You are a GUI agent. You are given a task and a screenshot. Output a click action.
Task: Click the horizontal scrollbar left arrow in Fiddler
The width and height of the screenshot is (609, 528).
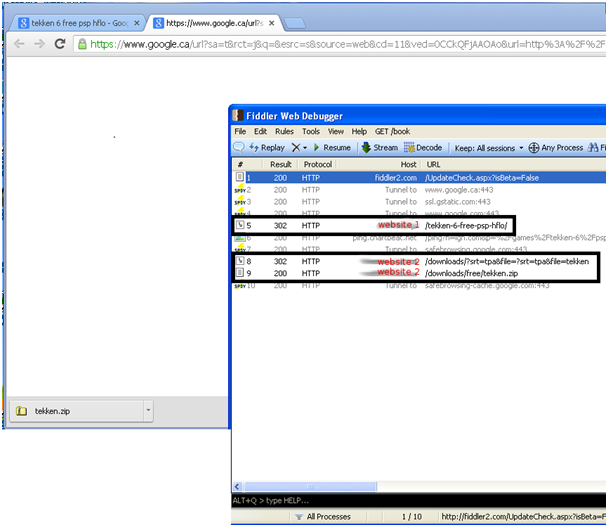pyautogui.click(x=238, y=487)
